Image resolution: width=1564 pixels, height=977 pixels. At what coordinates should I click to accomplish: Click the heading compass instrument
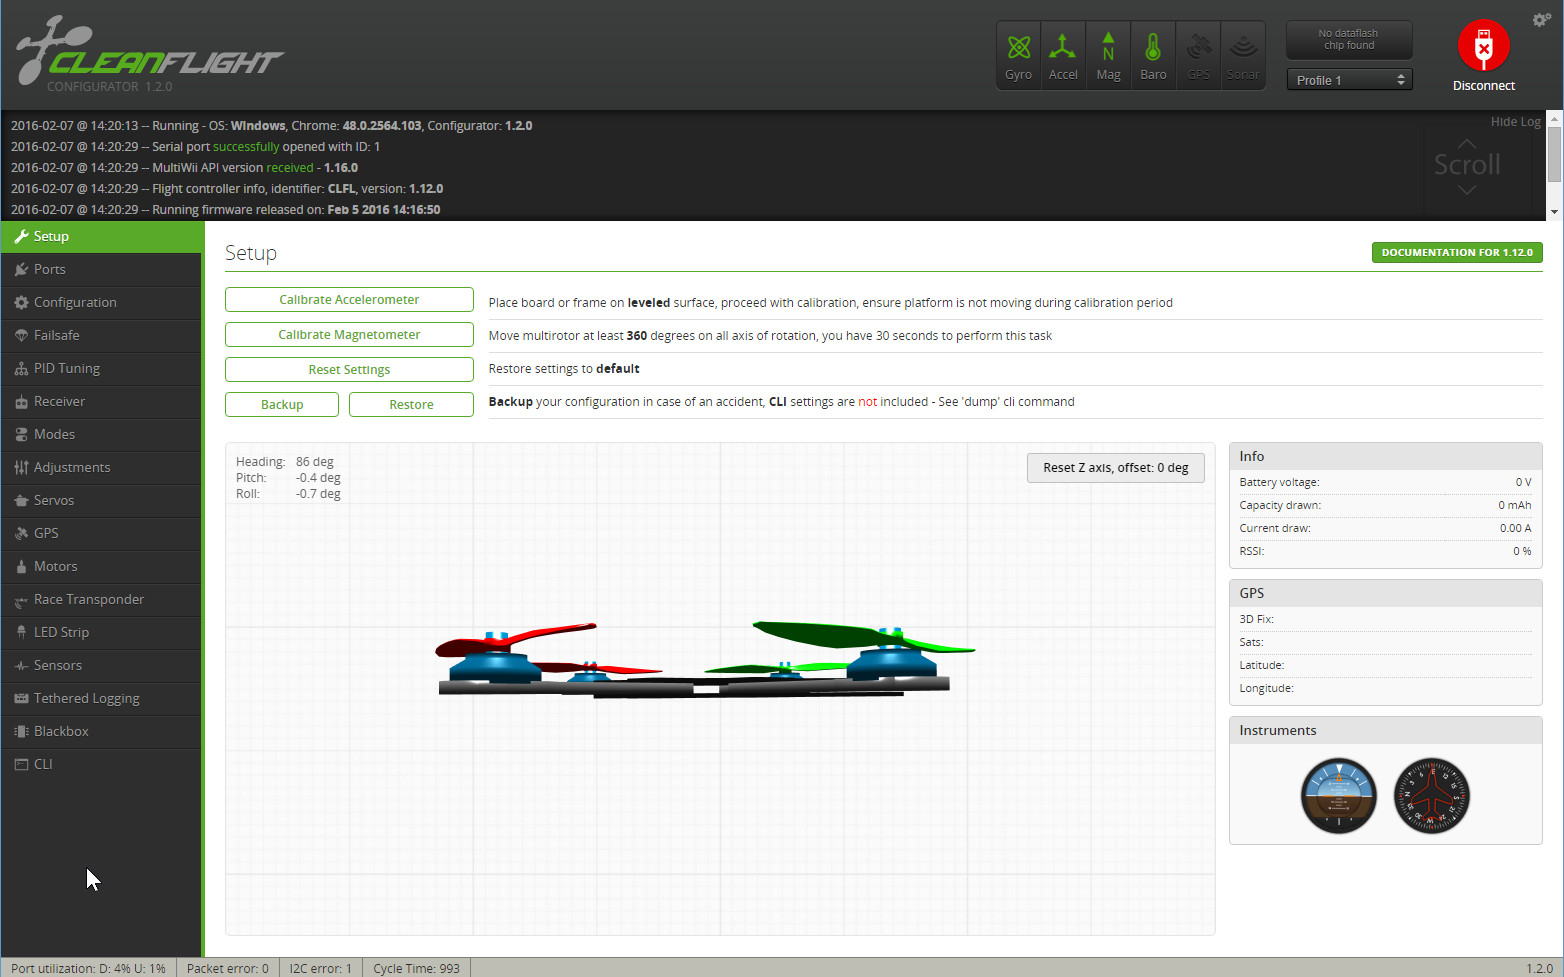[x=1431, y=796]
